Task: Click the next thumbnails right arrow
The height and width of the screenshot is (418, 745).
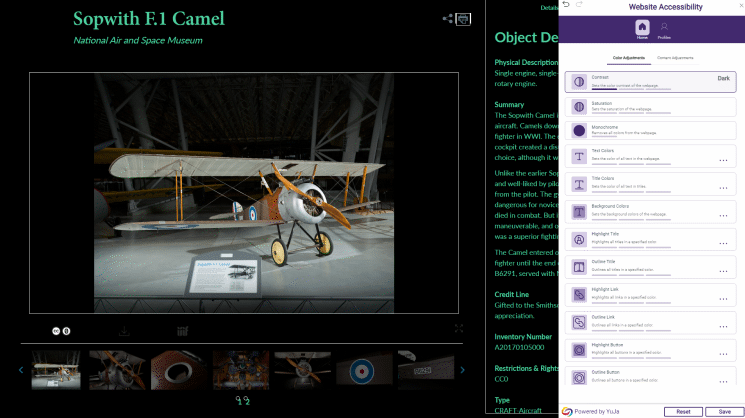Action: pos(462,370)
